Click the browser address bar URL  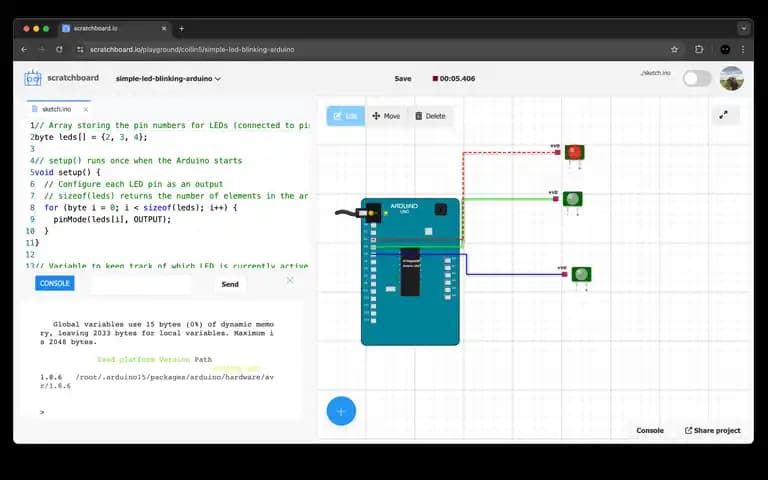click(x=192, y=49)
